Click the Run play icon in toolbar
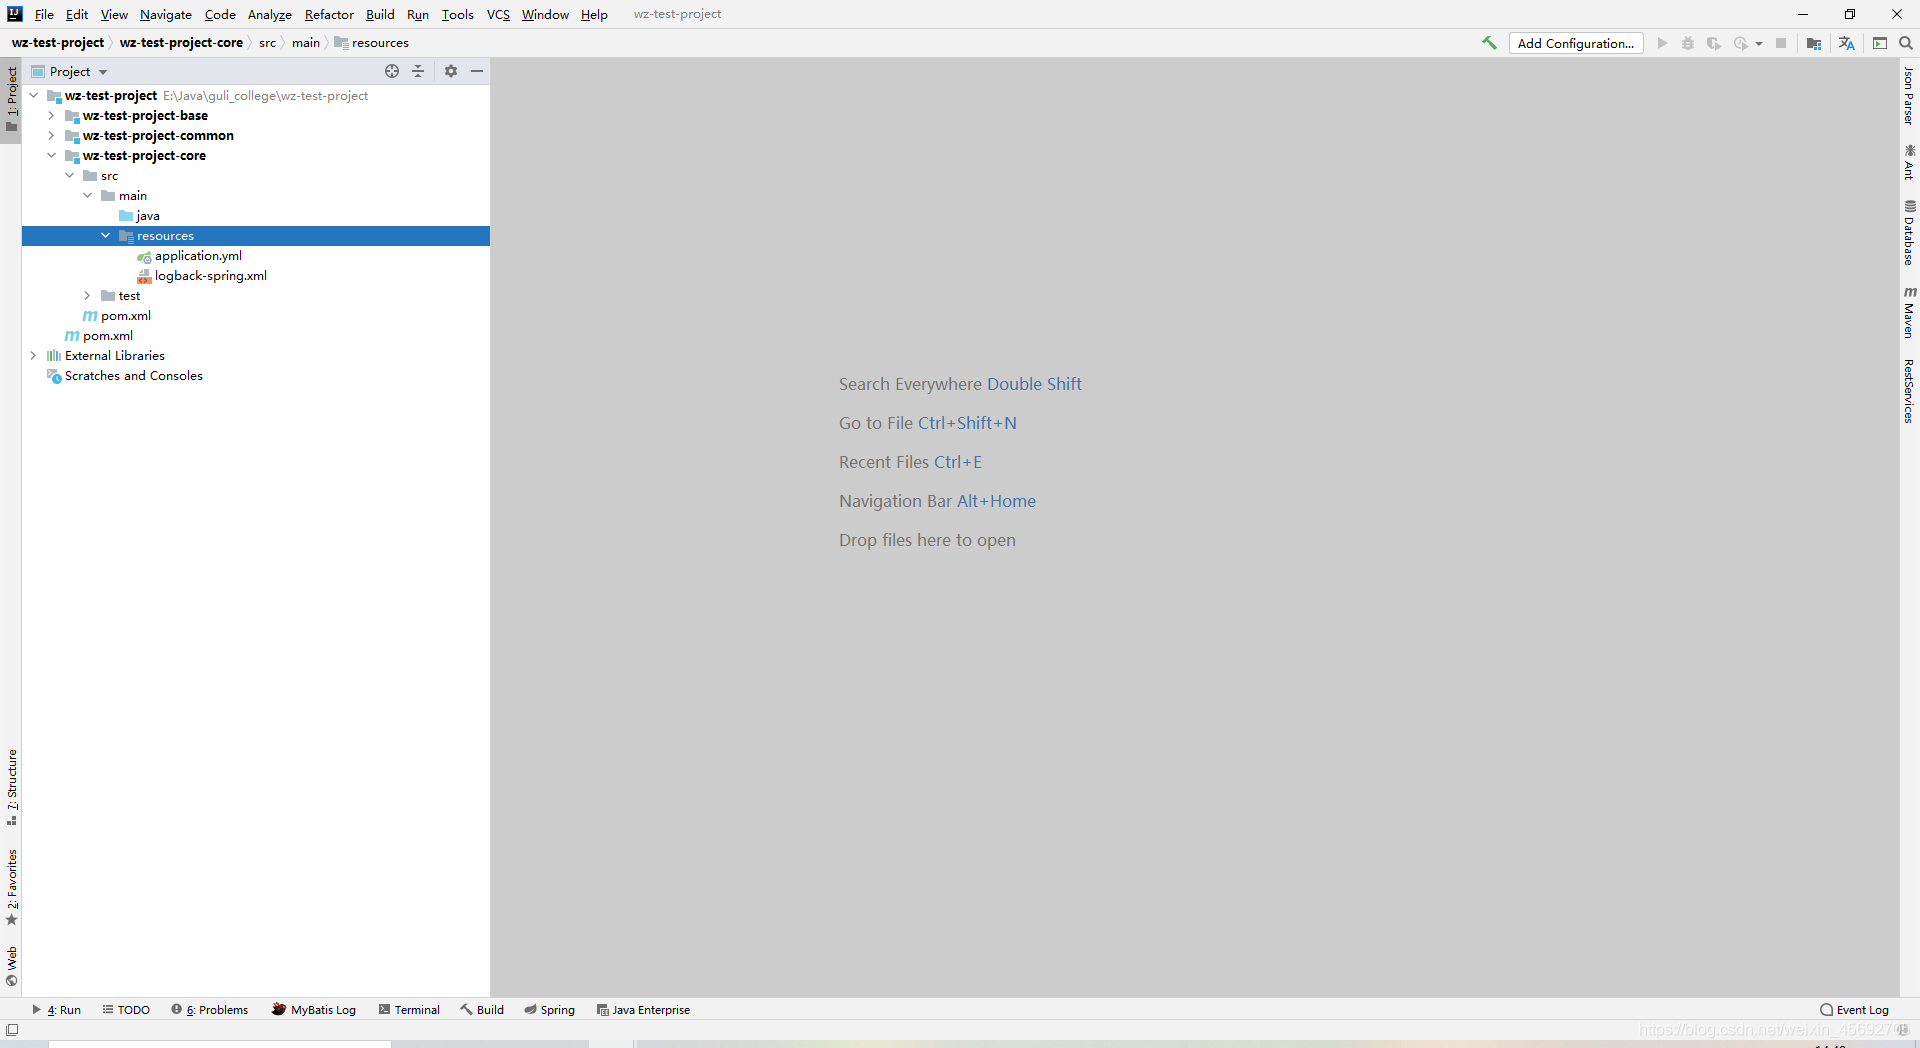The image size is (1920, 1048). coord(1662,43)
